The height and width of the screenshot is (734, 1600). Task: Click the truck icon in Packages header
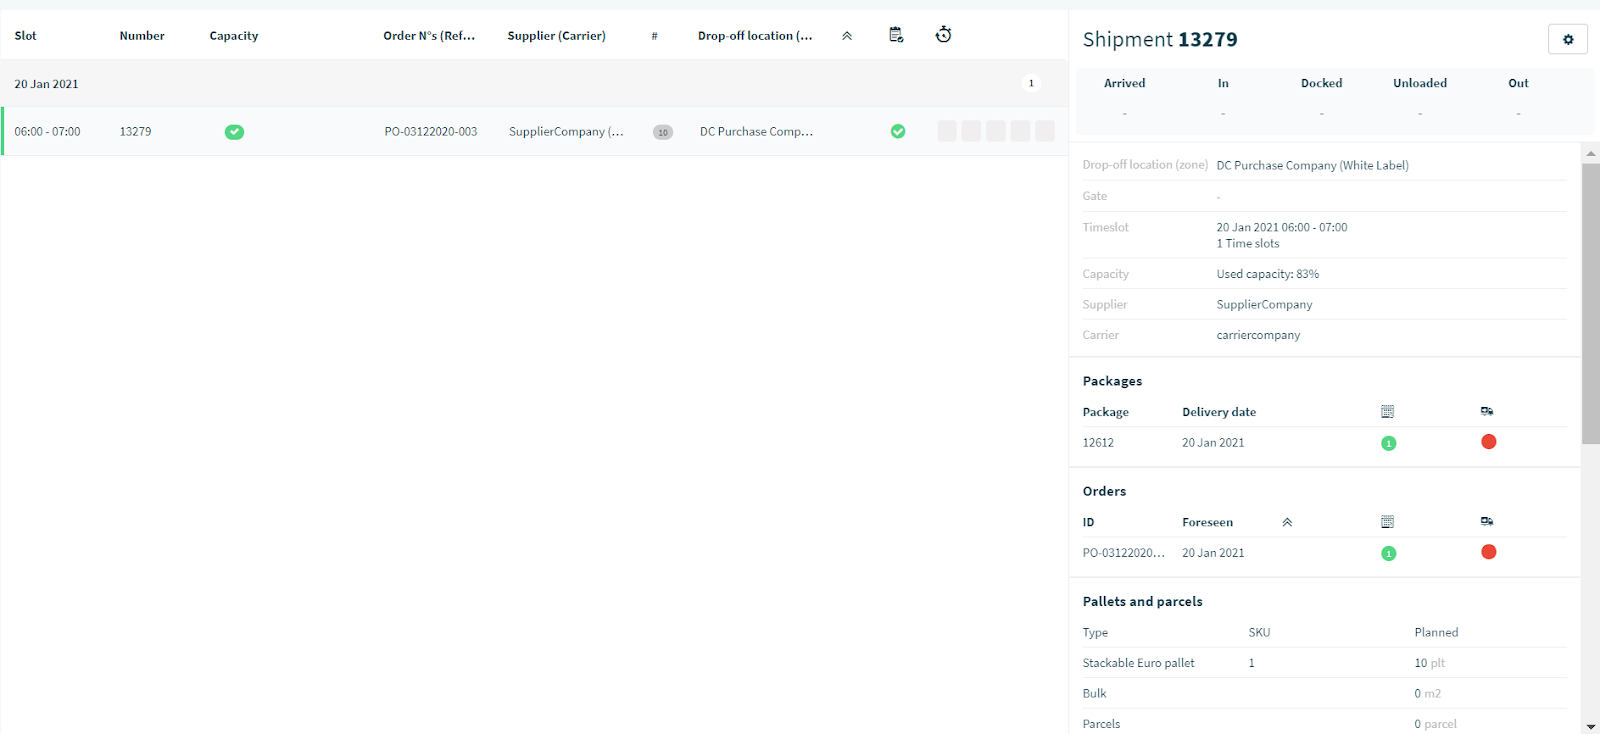[1487, 411]
